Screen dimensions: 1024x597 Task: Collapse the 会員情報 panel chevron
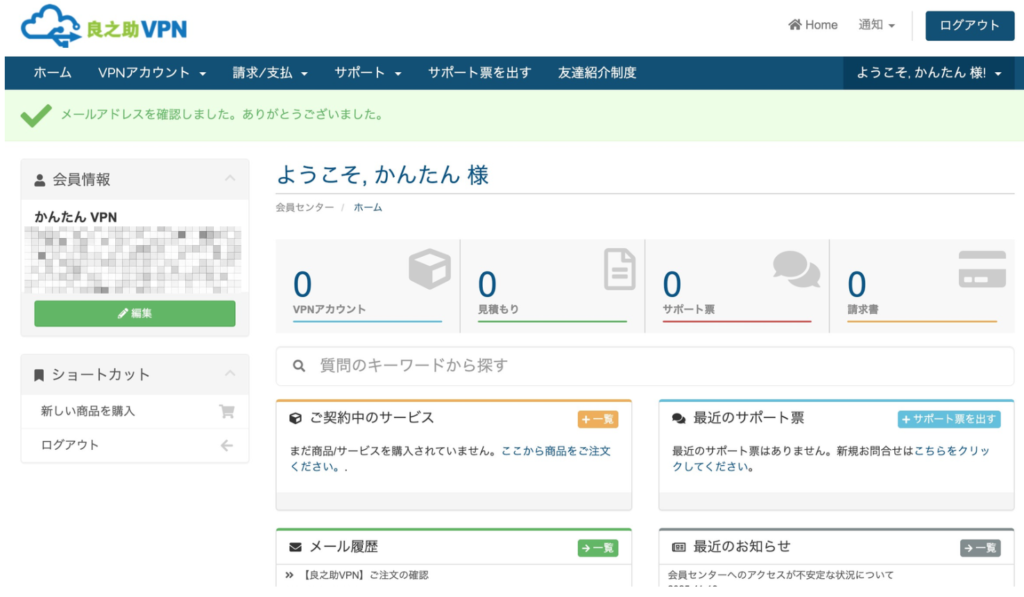(x=230, y=179)
